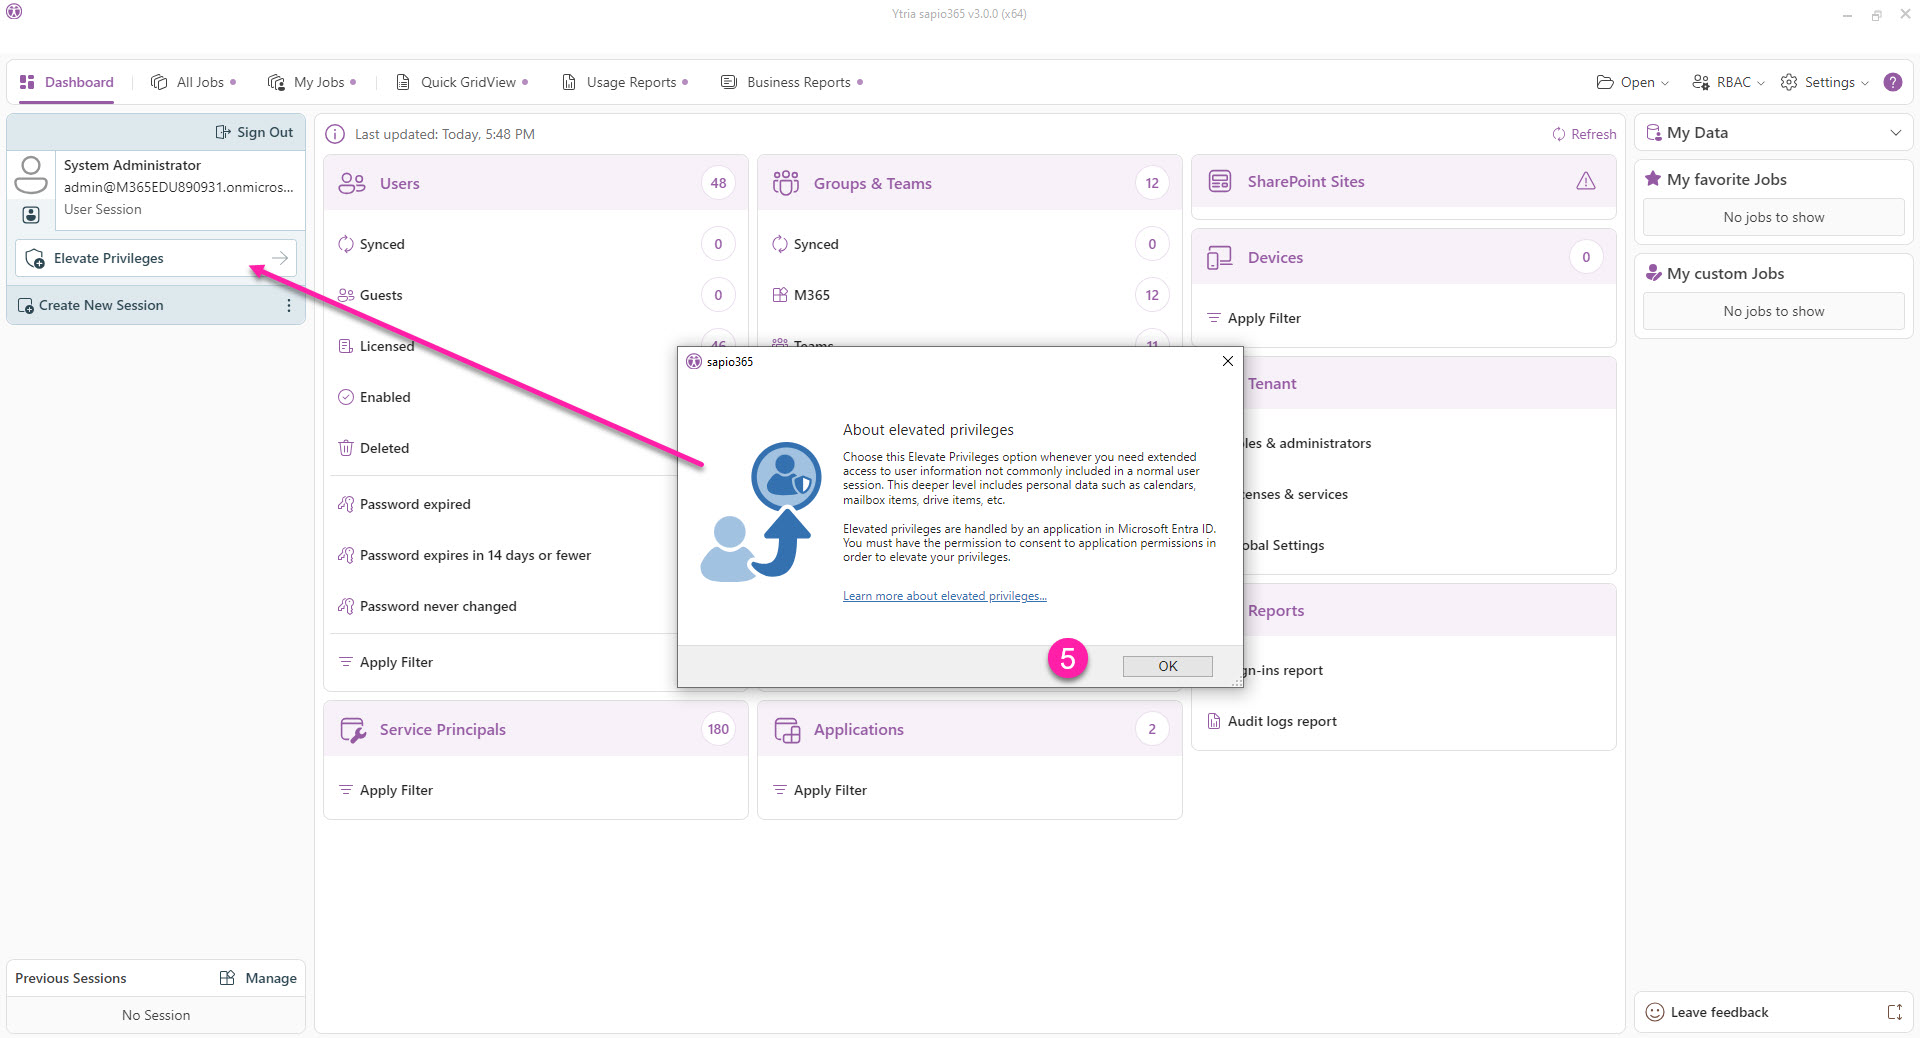Expand the My Data dropdown
This screenshot has height=1038, width=1920.
(x=1895, y=133)
